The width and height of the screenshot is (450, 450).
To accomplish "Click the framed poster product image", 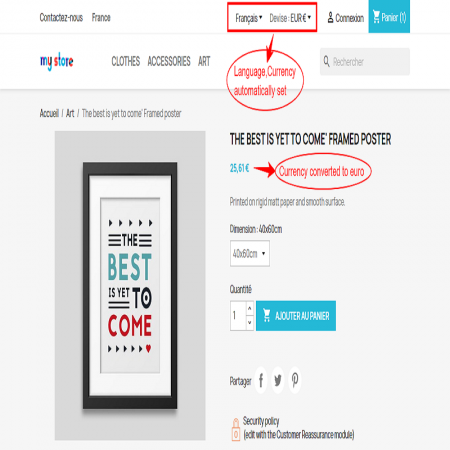I will pyautogui.click(x=130, y=285).
